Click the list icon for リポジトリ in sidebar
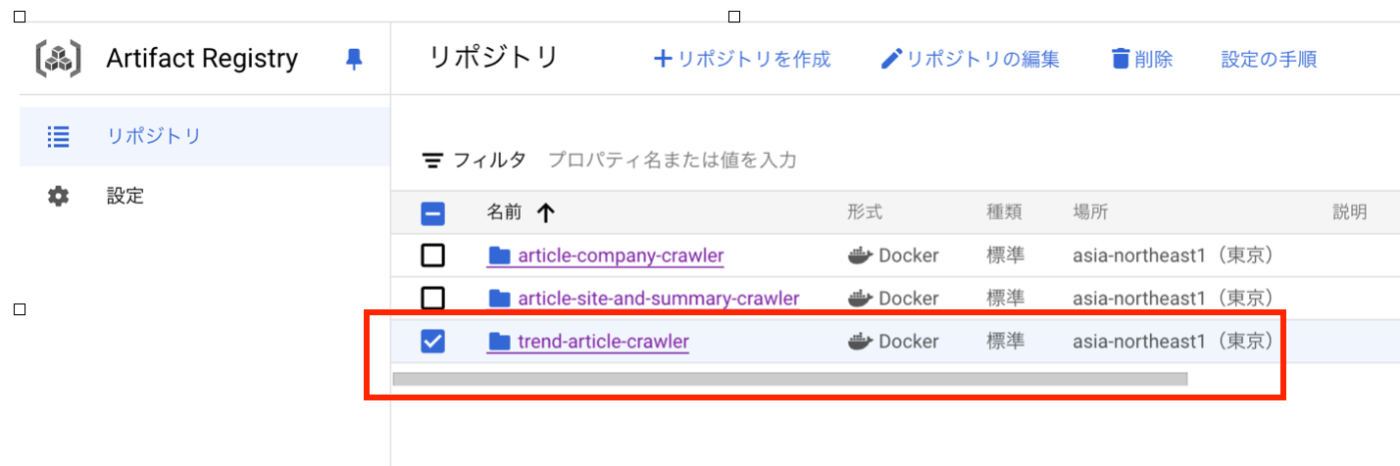 pos(59,137)
